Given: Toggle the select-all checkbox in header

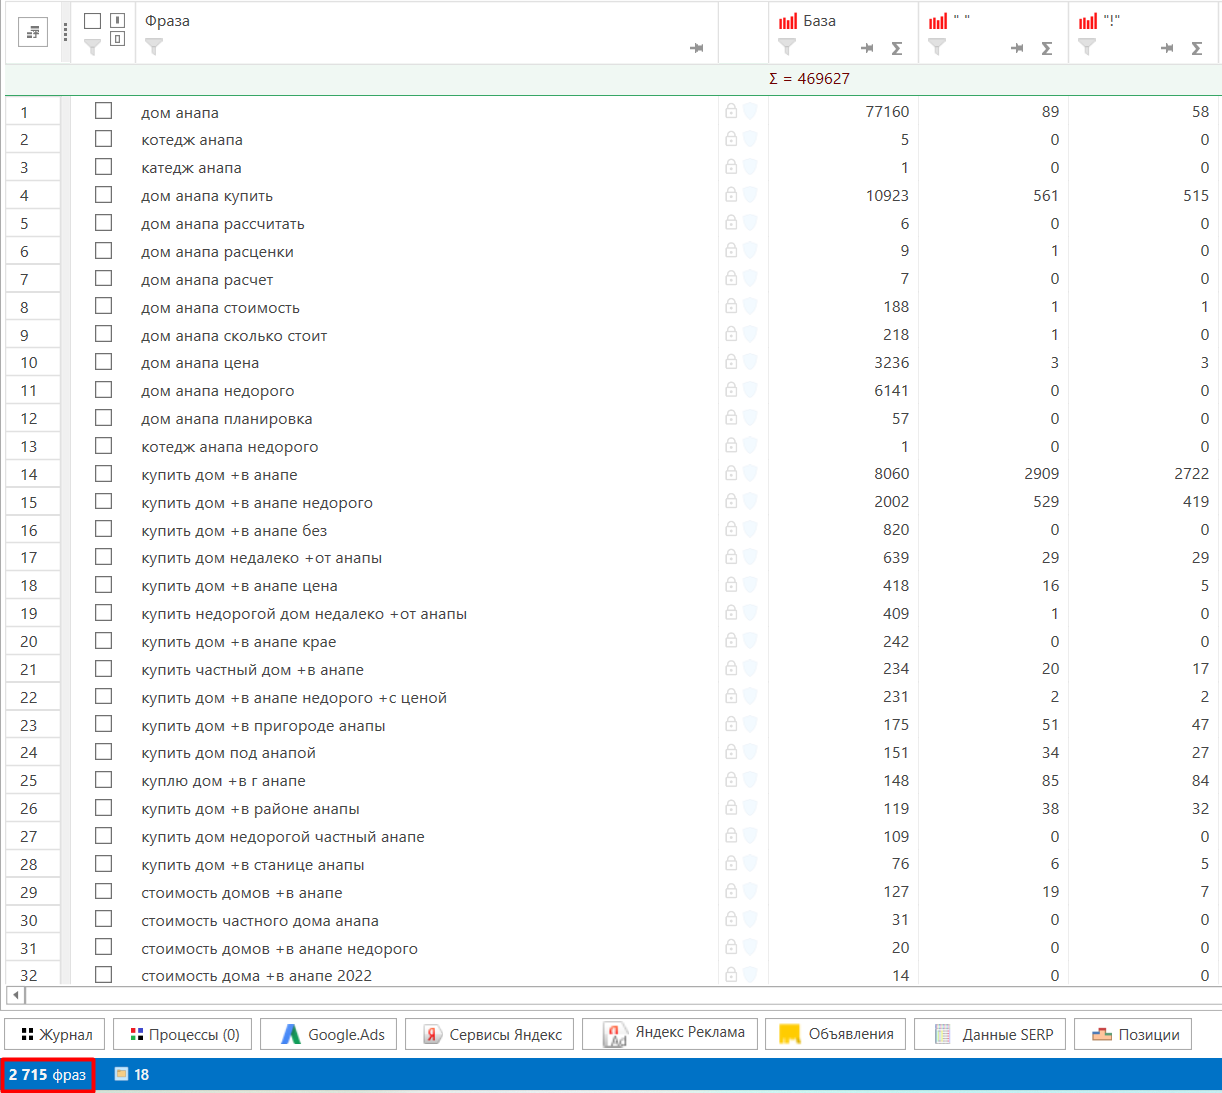Looking at the screenshot, I should click(x=92, y=21).
